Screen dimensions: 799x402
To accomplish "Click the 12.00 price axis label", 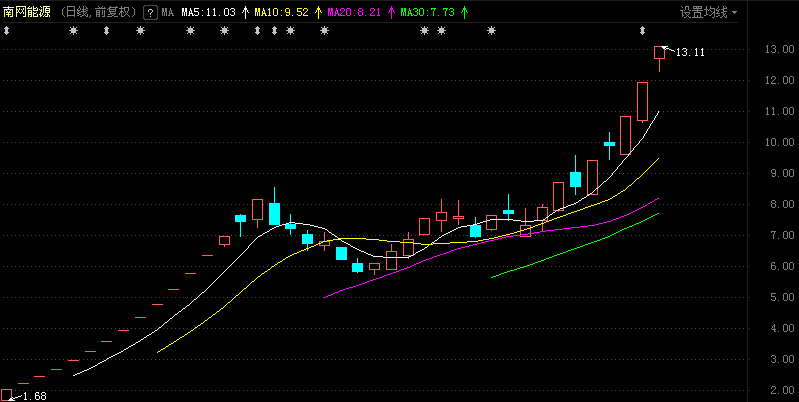I will [779, 80].
